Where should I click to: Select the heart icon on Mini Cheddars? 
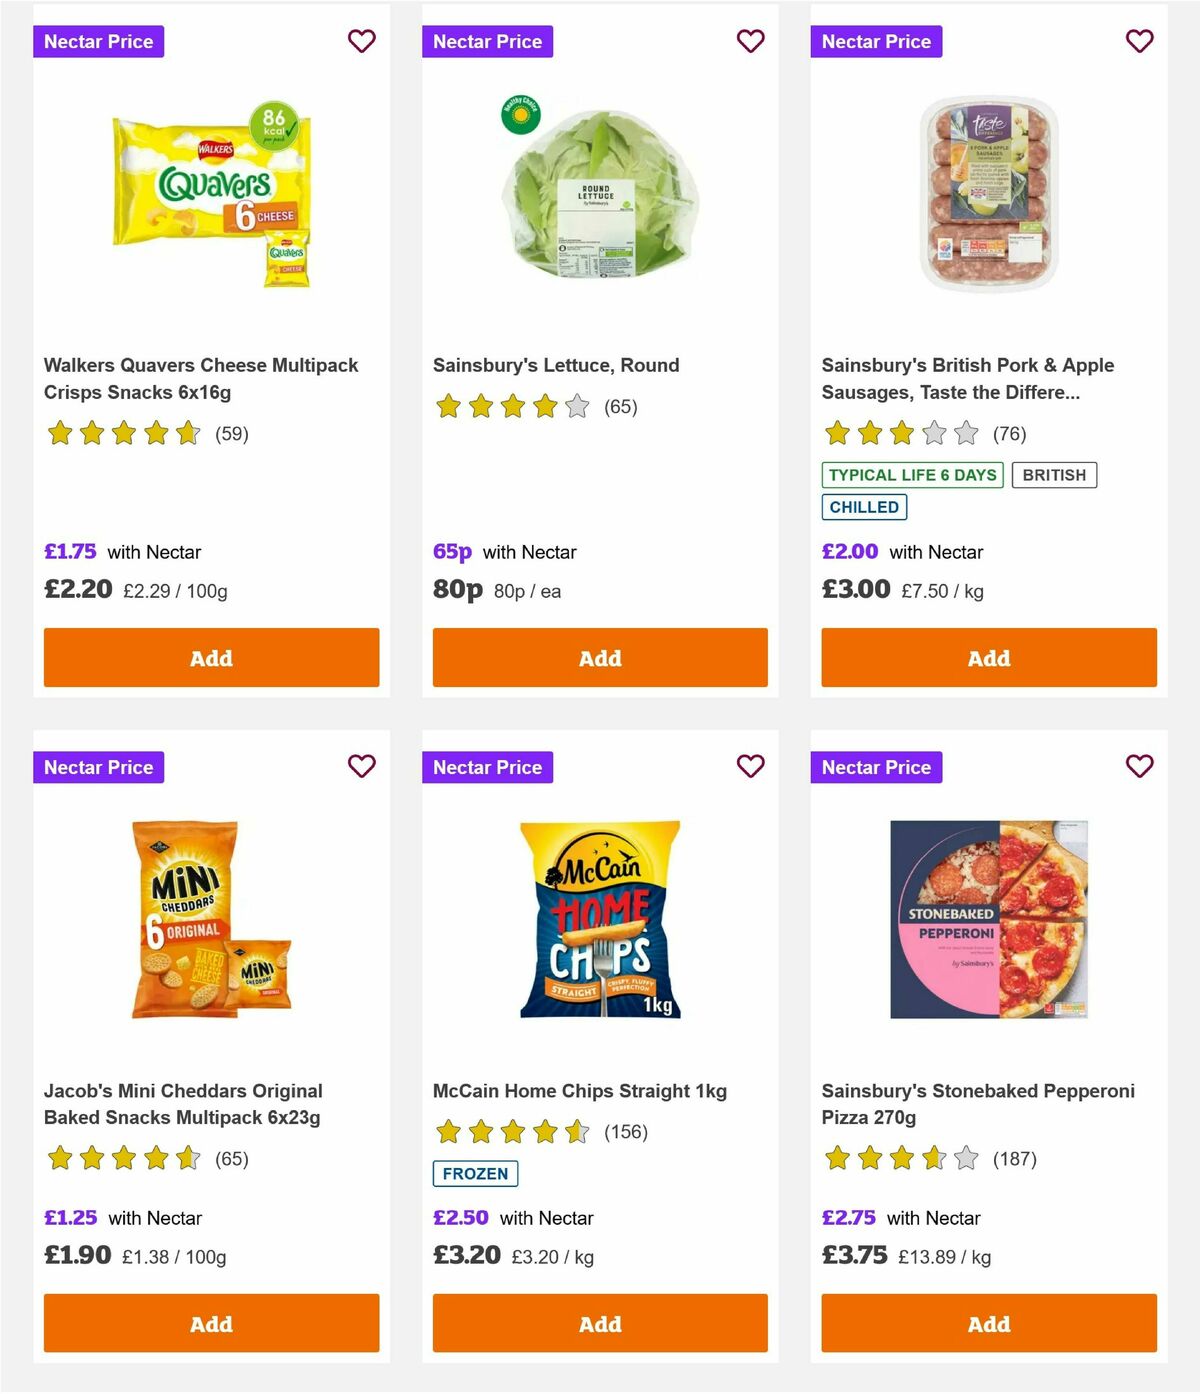[361, 767]
